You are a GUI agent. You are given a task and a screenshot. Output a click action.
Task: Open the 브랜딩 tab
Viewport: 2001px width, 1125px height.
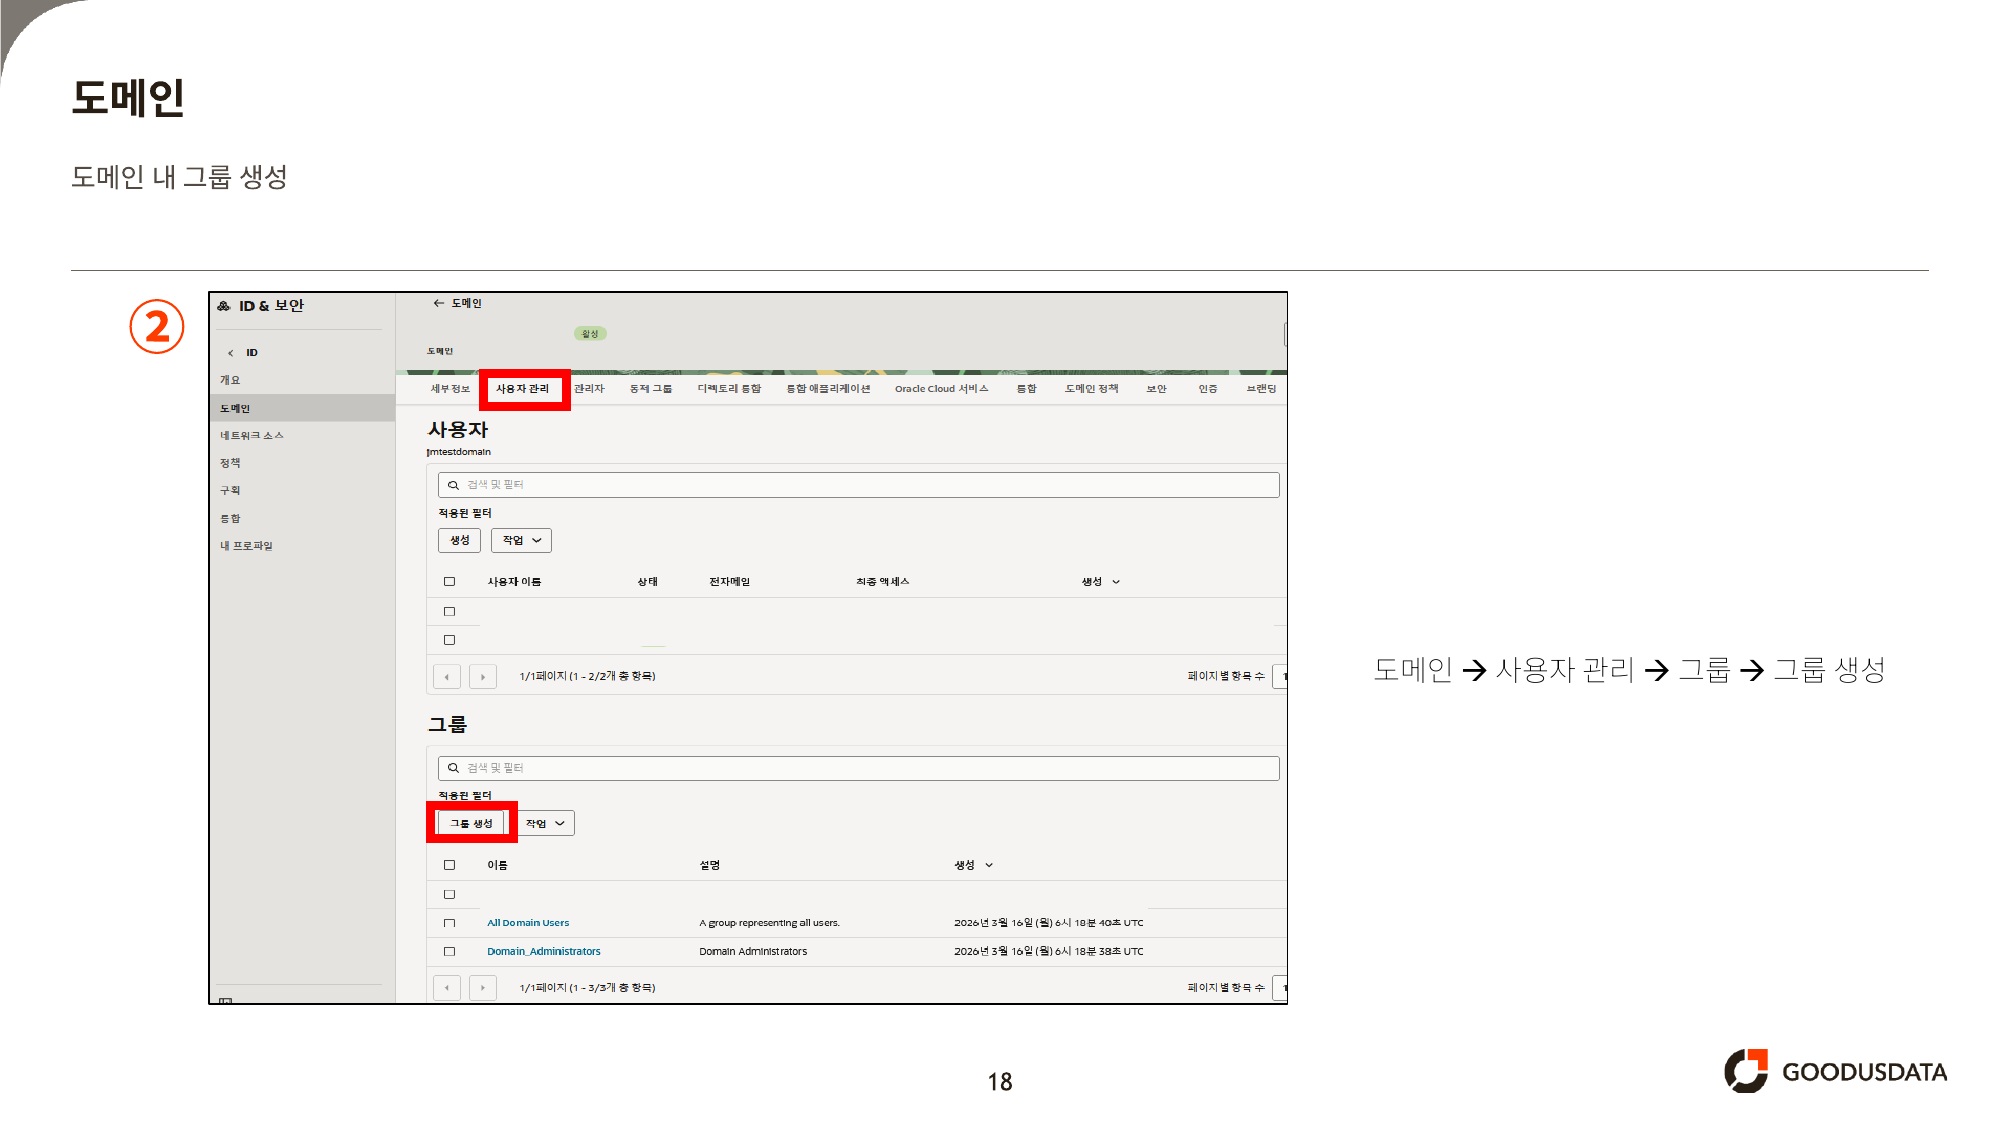click(1261, 389)
